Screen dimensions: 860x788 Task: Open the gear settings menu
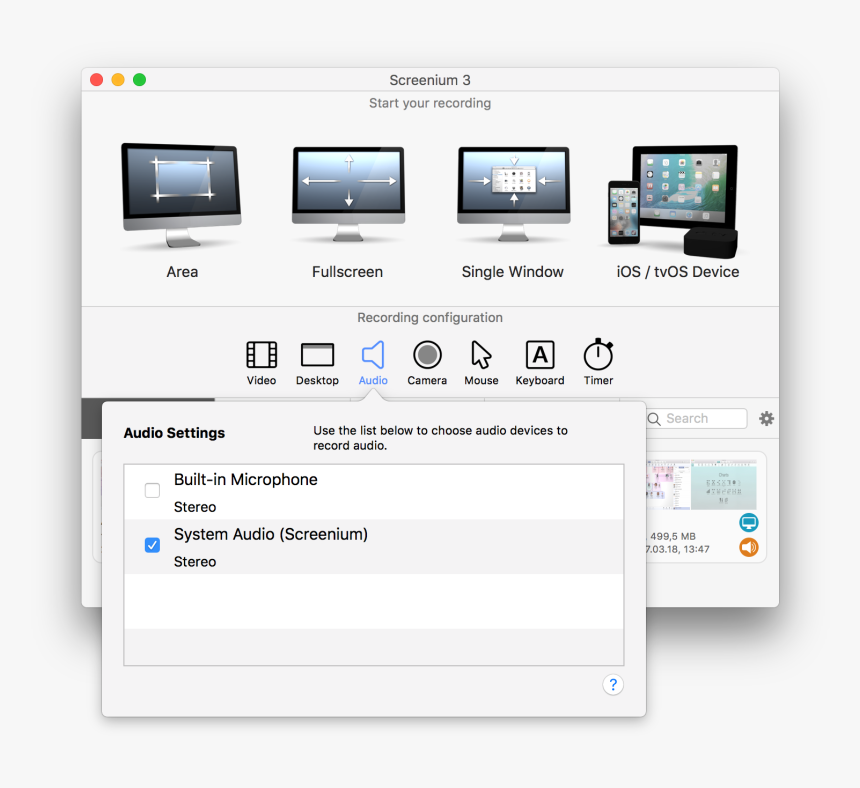pos(766,418)
